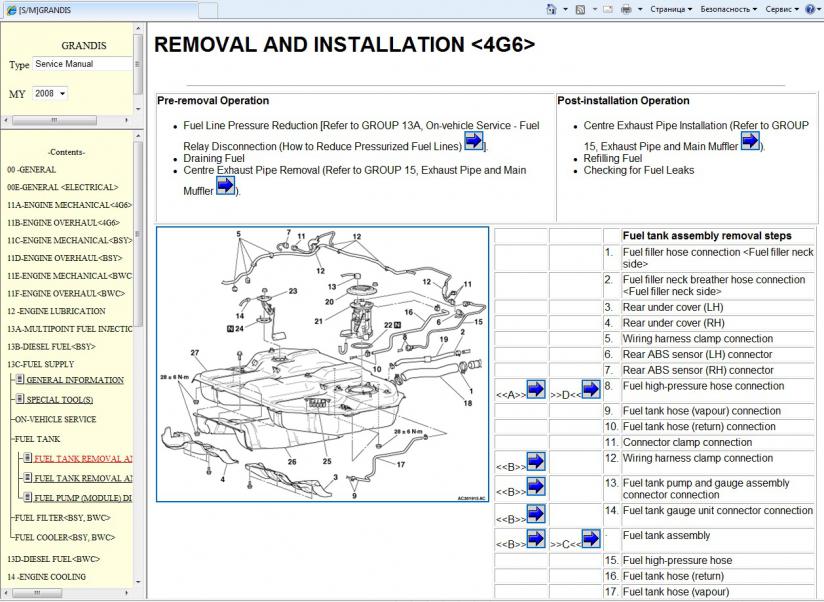The height and width of the screenshot is (602, 824).
Task: Click the browser Home toolbar icon
Action: click(551, 9)
